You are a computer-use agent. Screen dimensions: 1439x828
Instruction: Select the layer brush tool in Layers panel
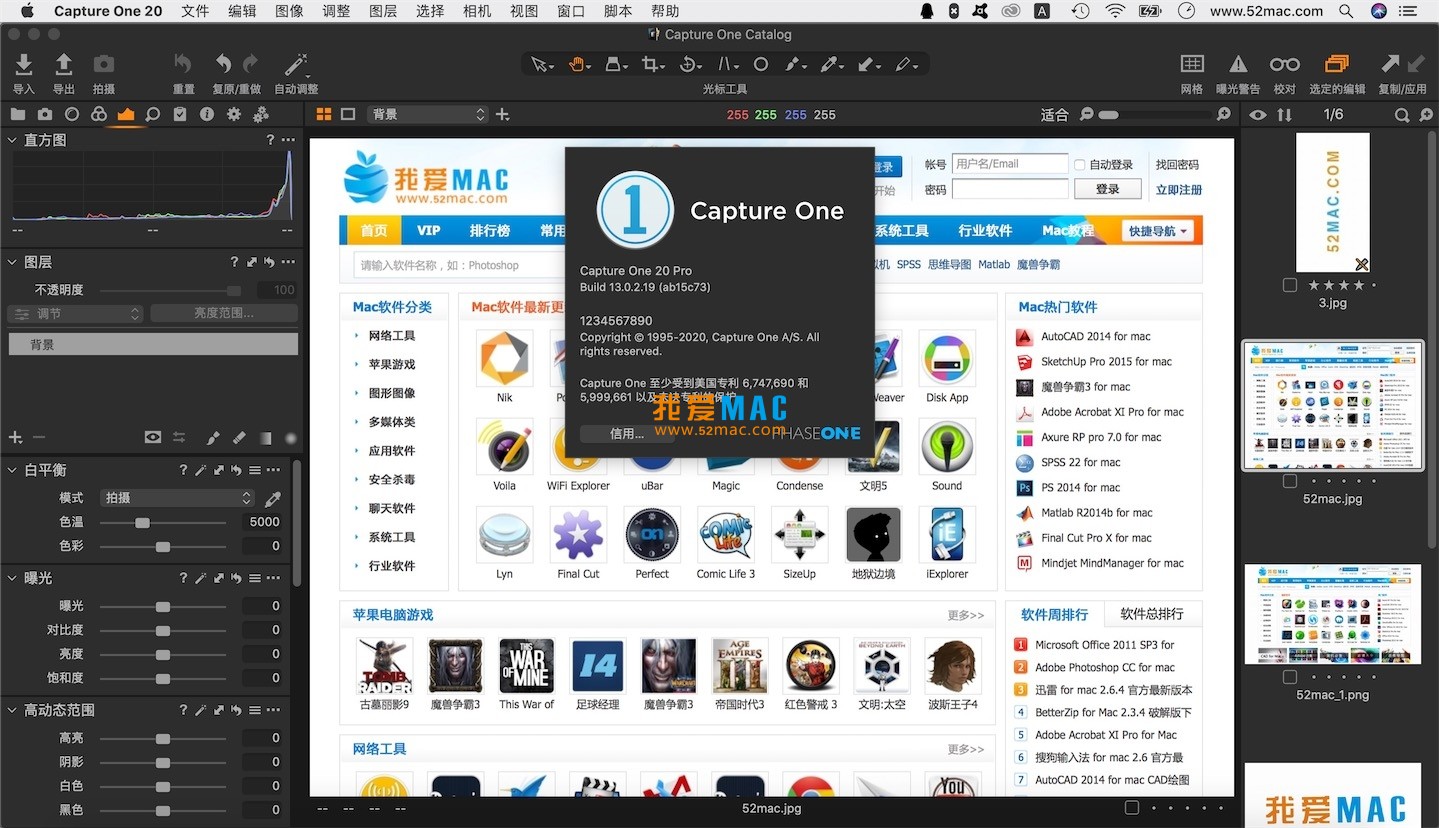tap(213, 437)
